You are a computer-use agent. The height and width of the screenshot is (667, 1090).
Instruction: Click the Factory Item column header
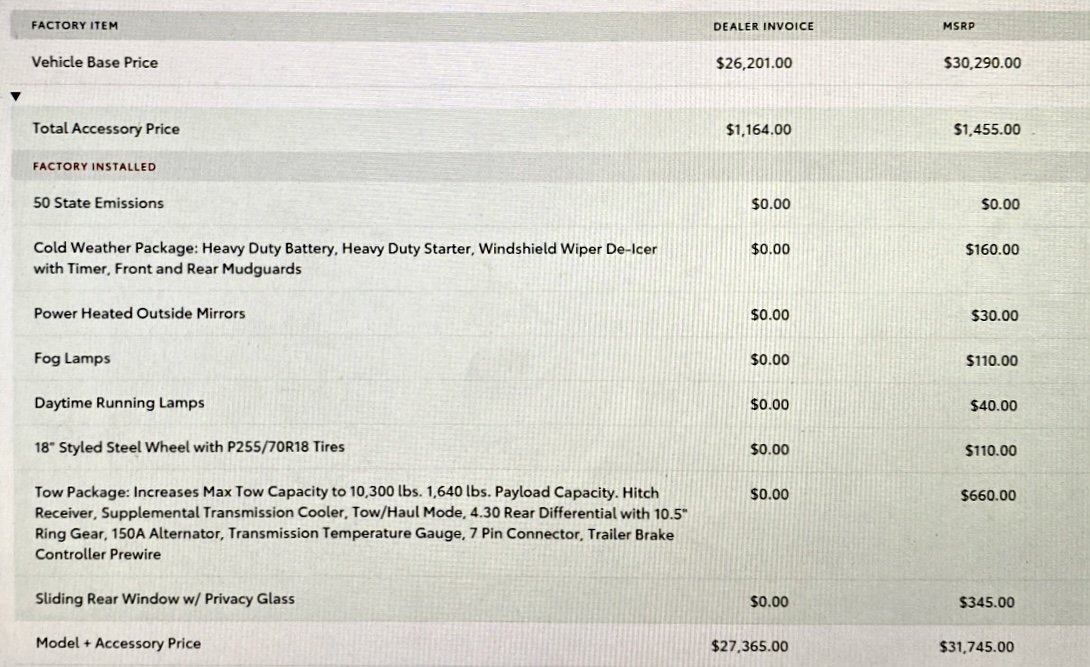(74, 26)
